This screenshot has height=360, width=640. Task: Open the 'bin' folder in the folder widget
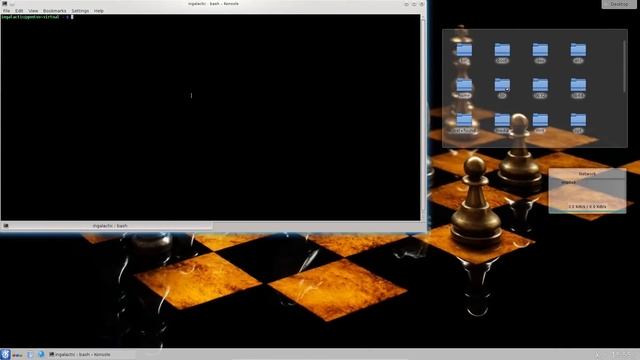(x=464, y=53)
